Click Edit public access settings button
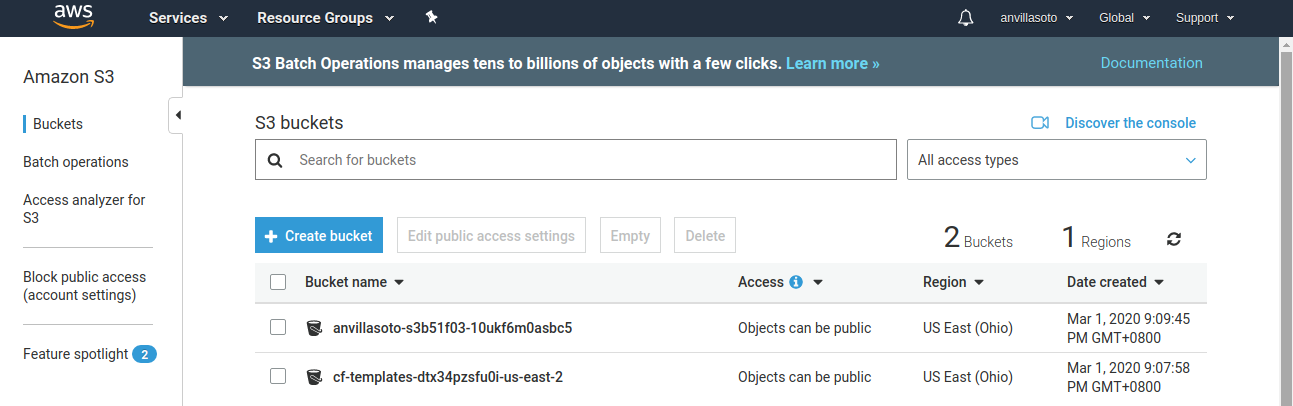 492,236
